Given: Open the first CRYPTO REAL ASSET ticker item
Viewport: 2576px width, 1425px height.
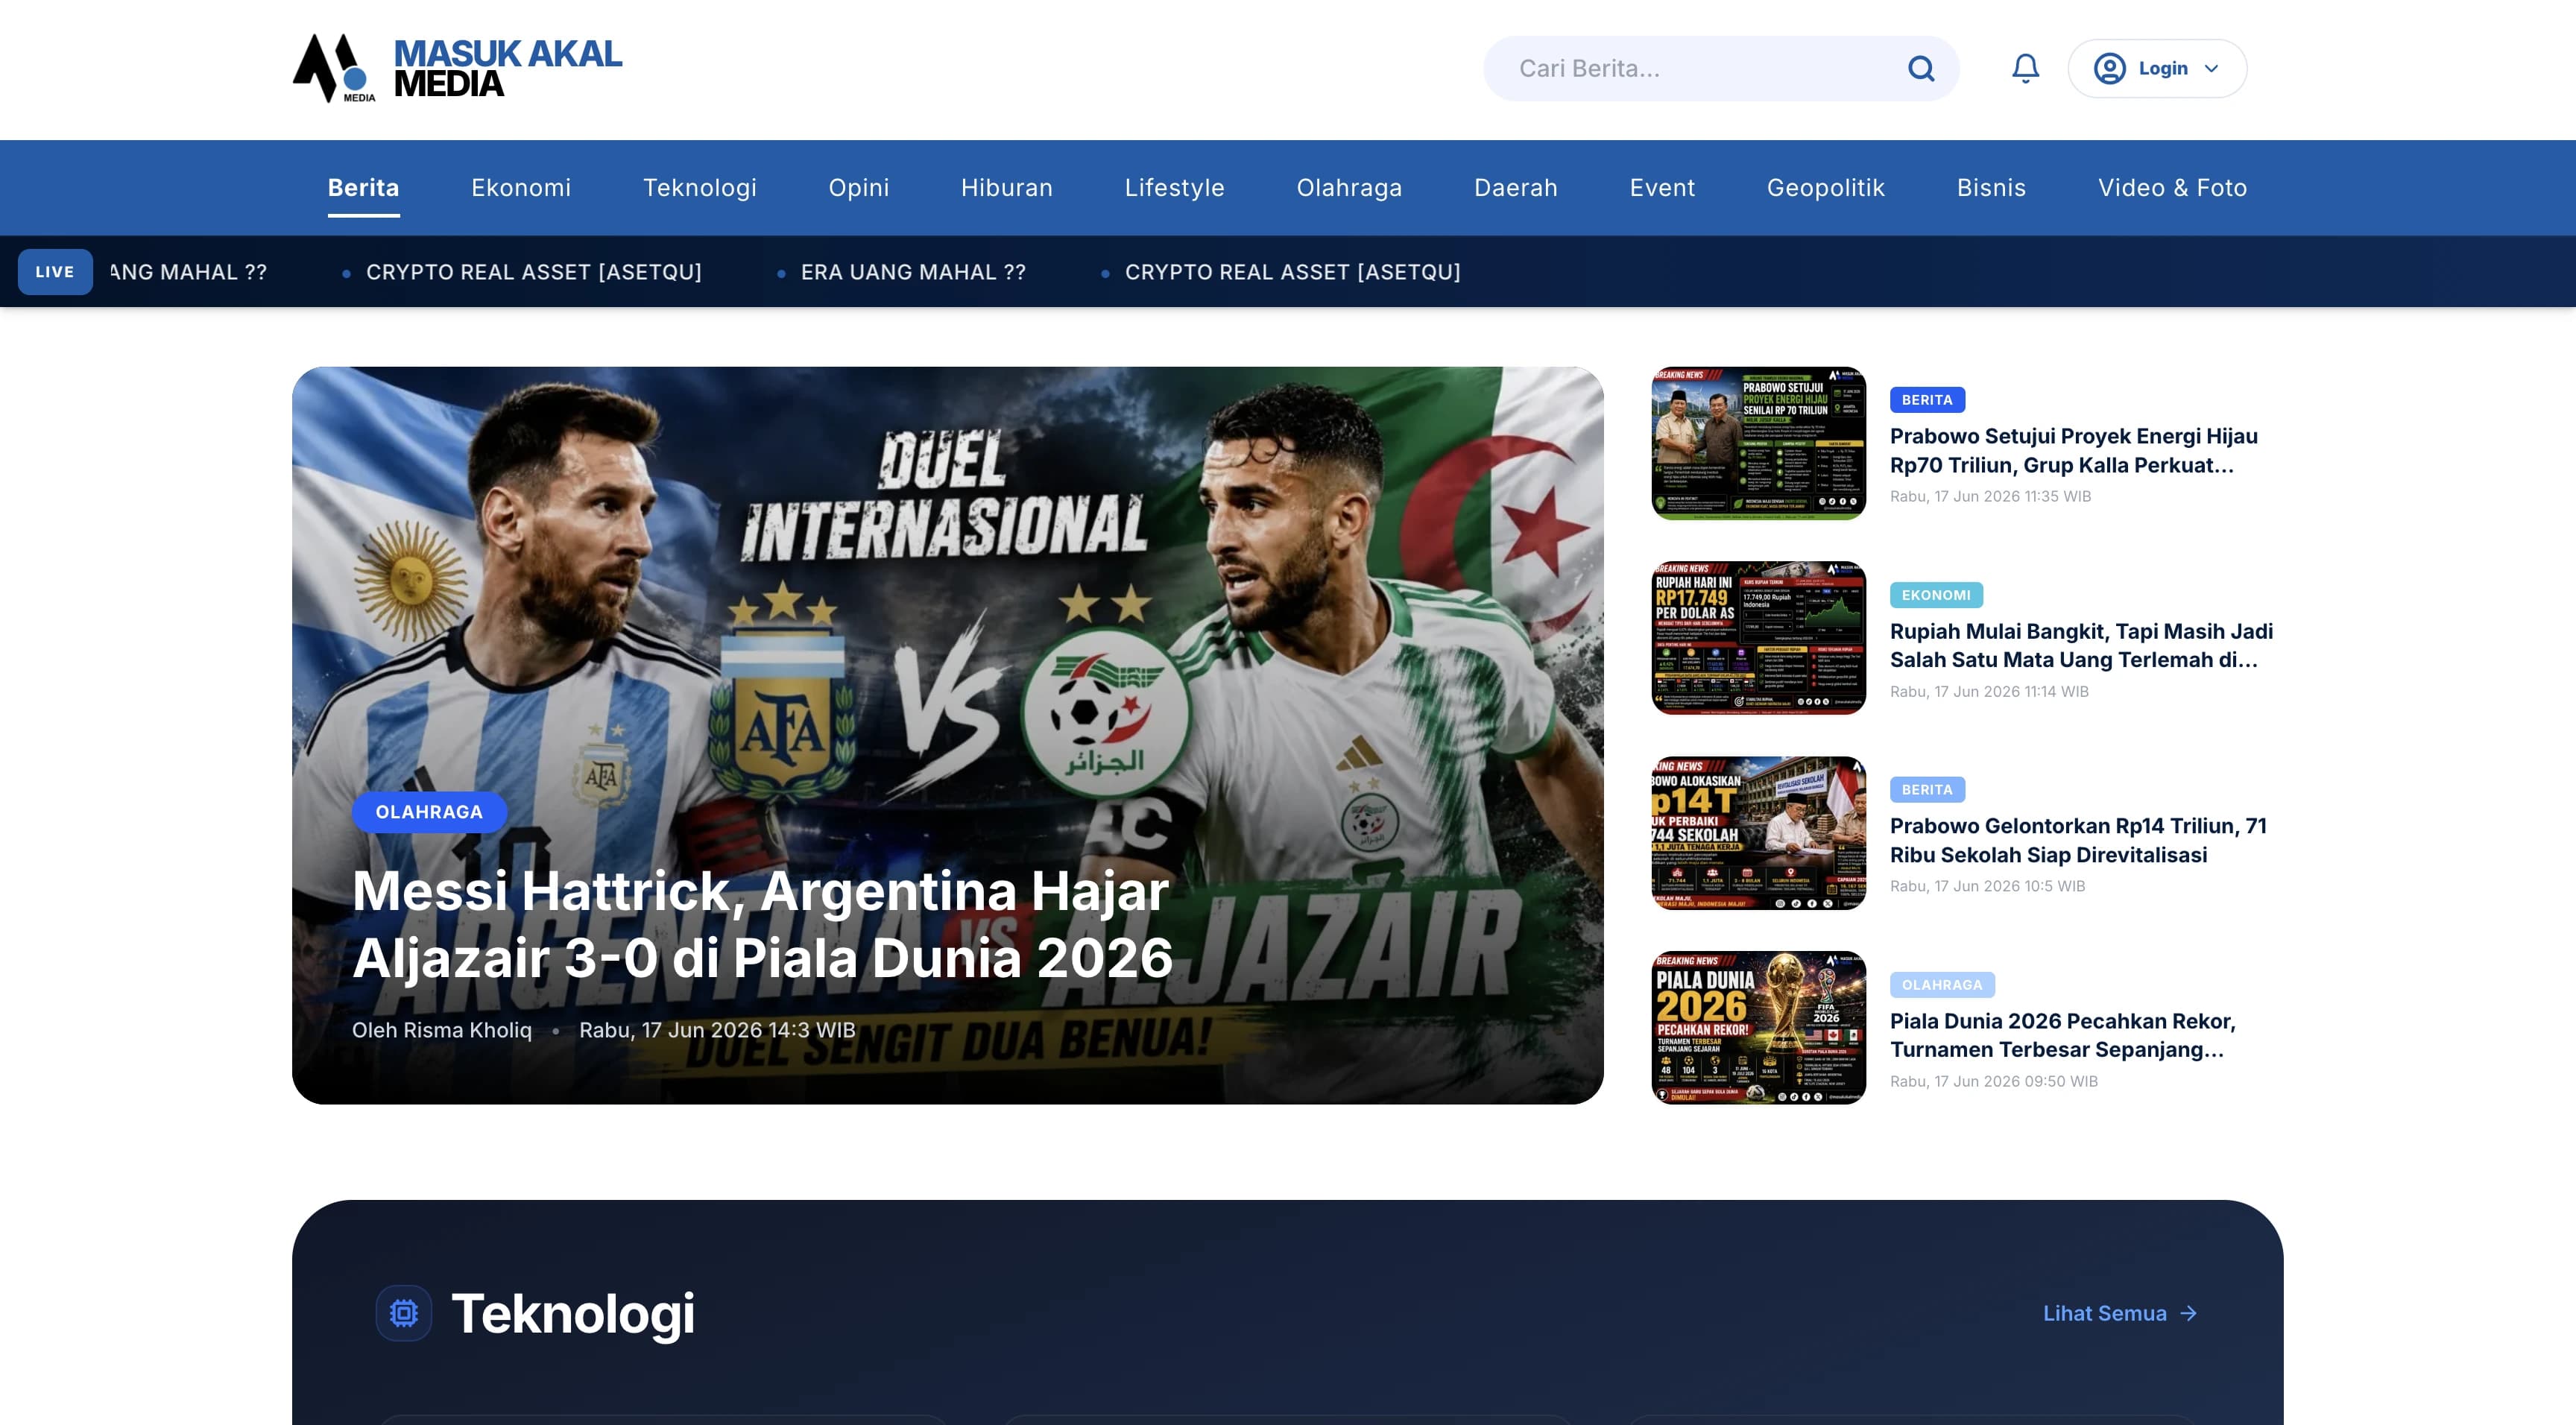Looking at the screenshot, I should [534, 272].
